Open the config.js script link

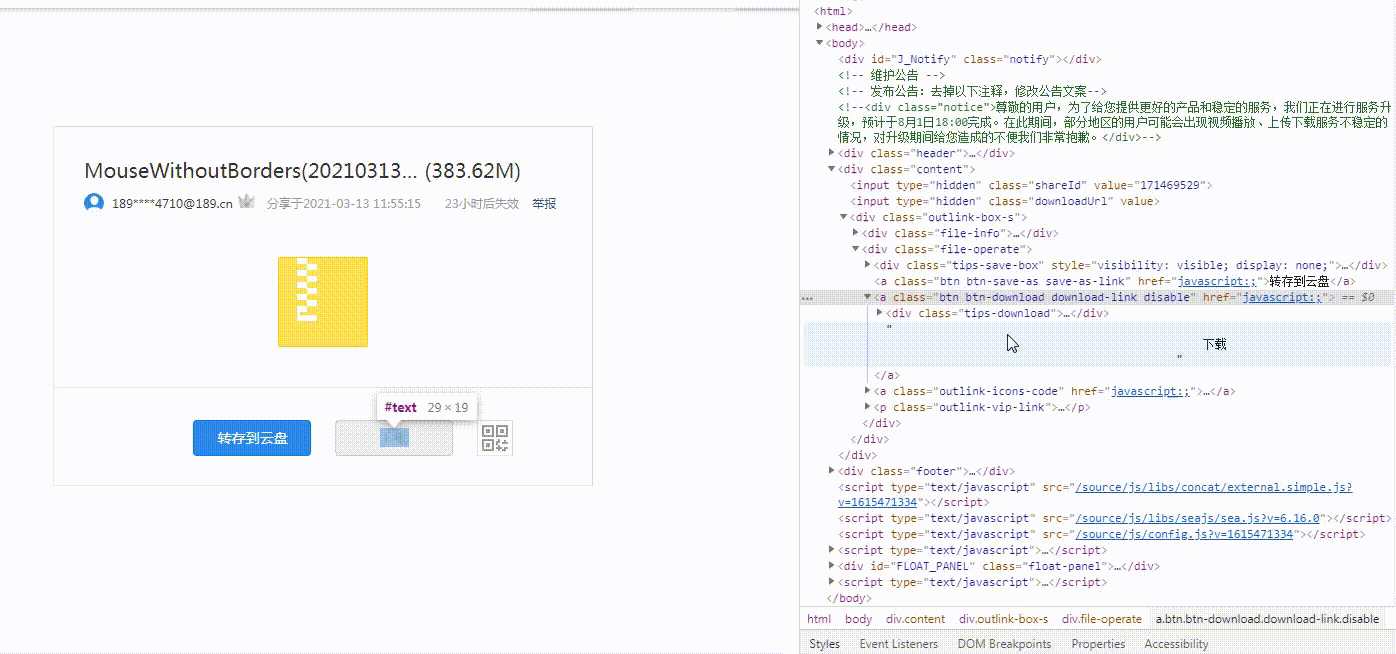(x=1184, y=534)
